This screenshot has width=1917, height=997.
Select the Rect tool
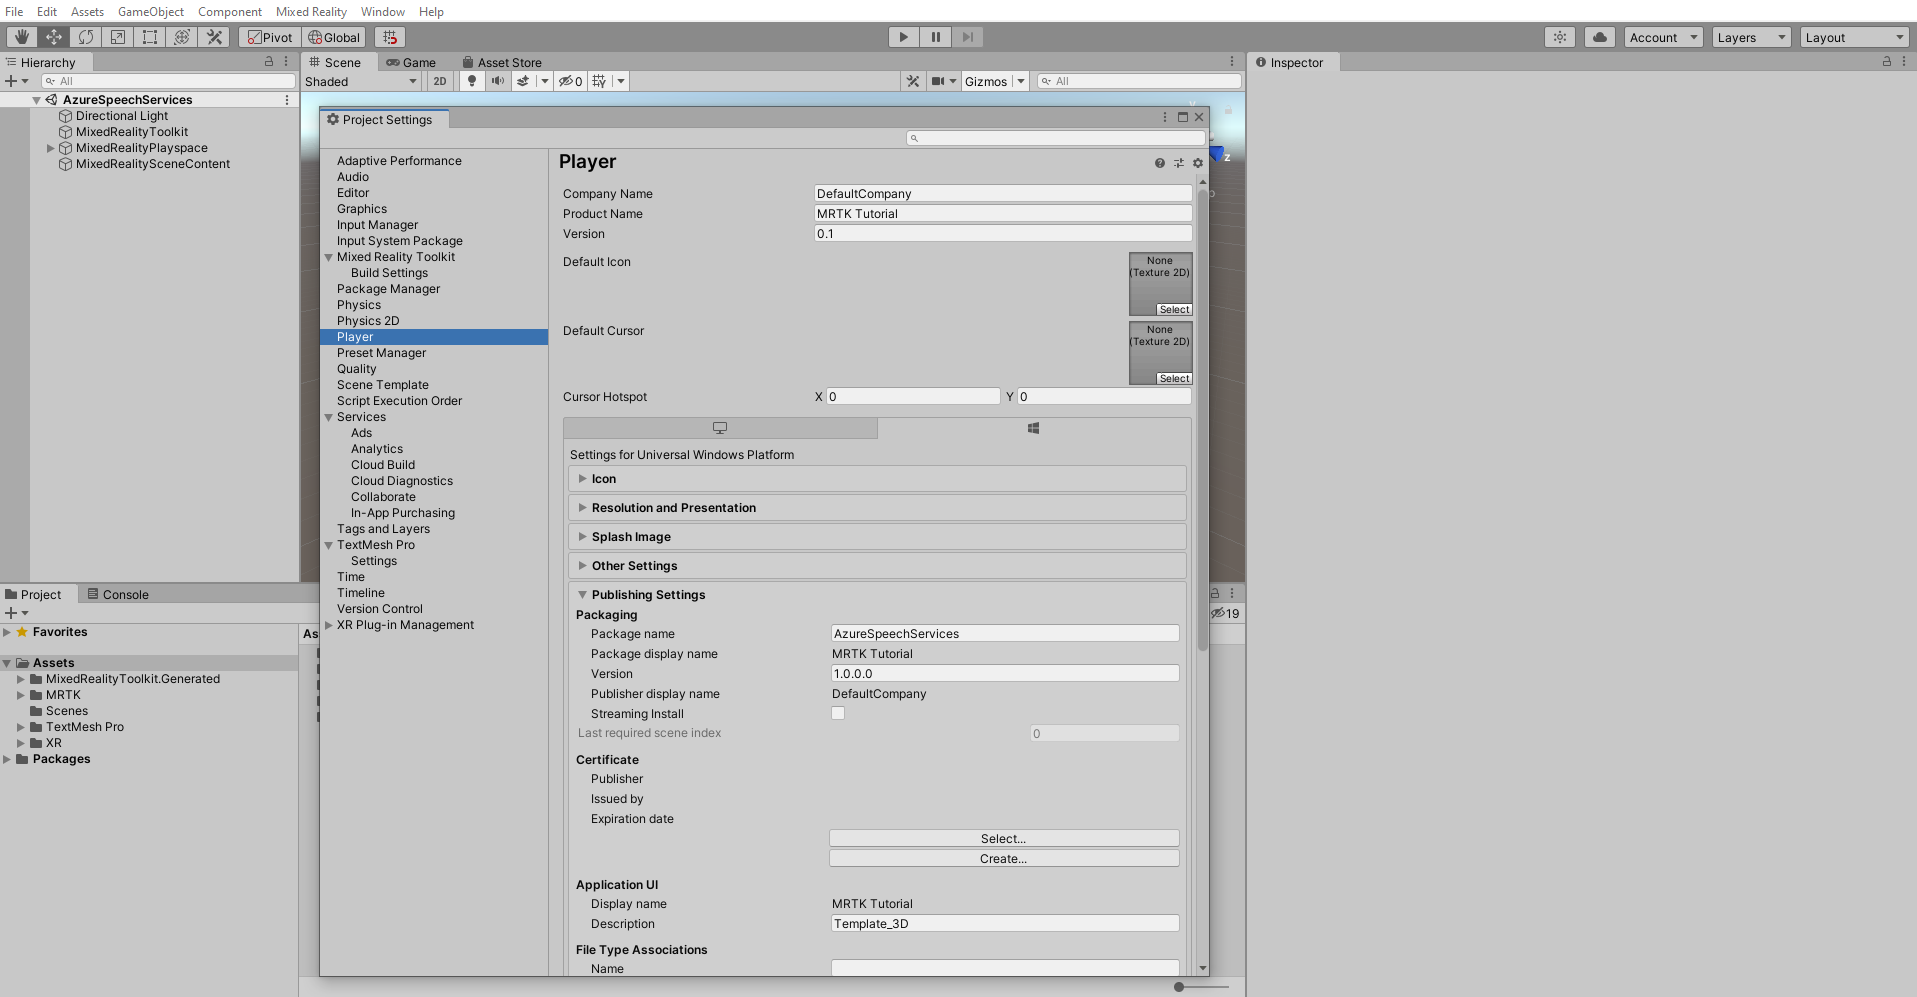click(149, 37)
